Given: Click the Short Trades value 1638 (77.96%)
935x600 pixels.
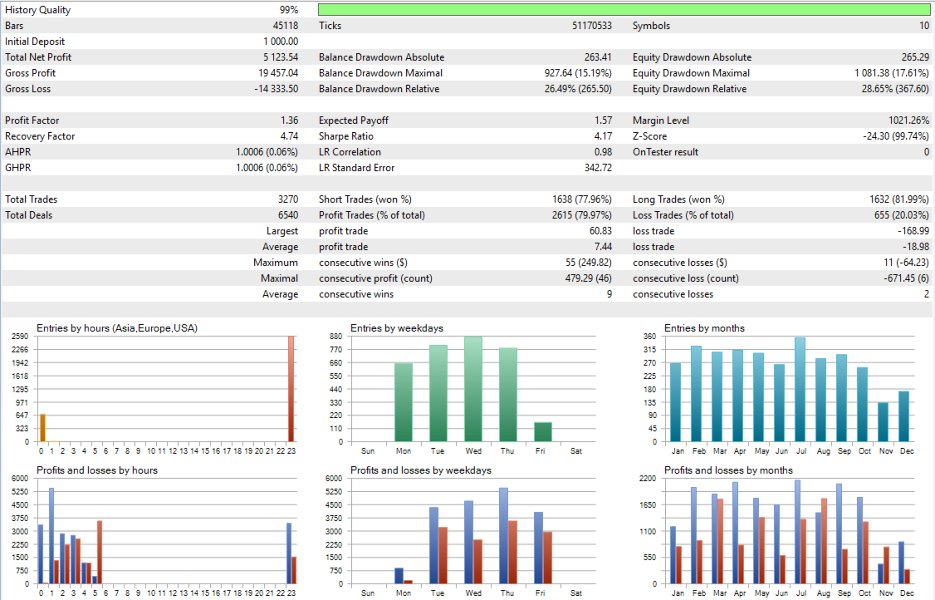Looking at the screenshot, I should click(582, 199).
